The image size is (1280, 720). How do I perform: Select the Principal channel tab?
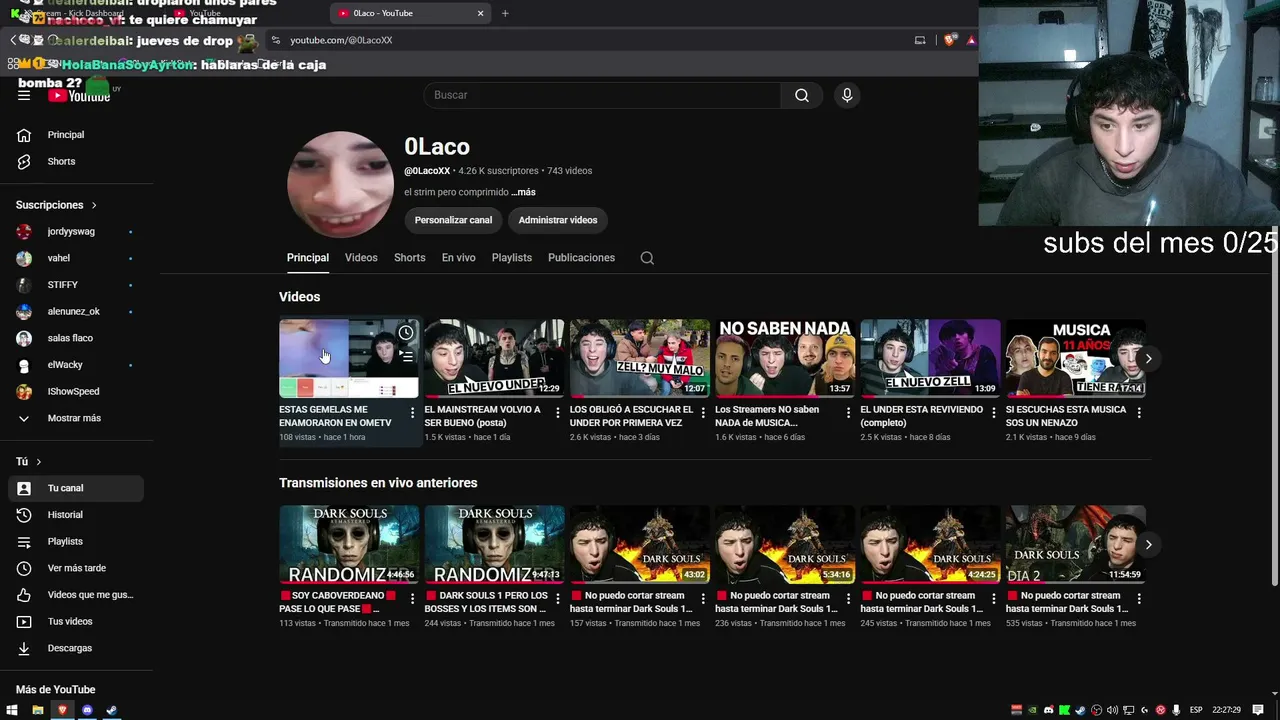tap(308, 258)
